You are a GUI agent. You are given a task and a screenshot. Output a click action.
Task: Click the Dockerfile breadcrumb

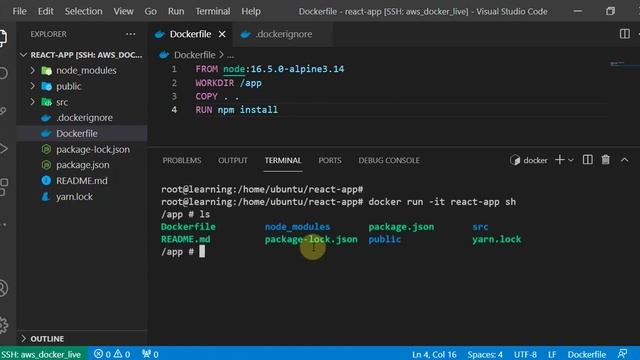tap(194, 55)
